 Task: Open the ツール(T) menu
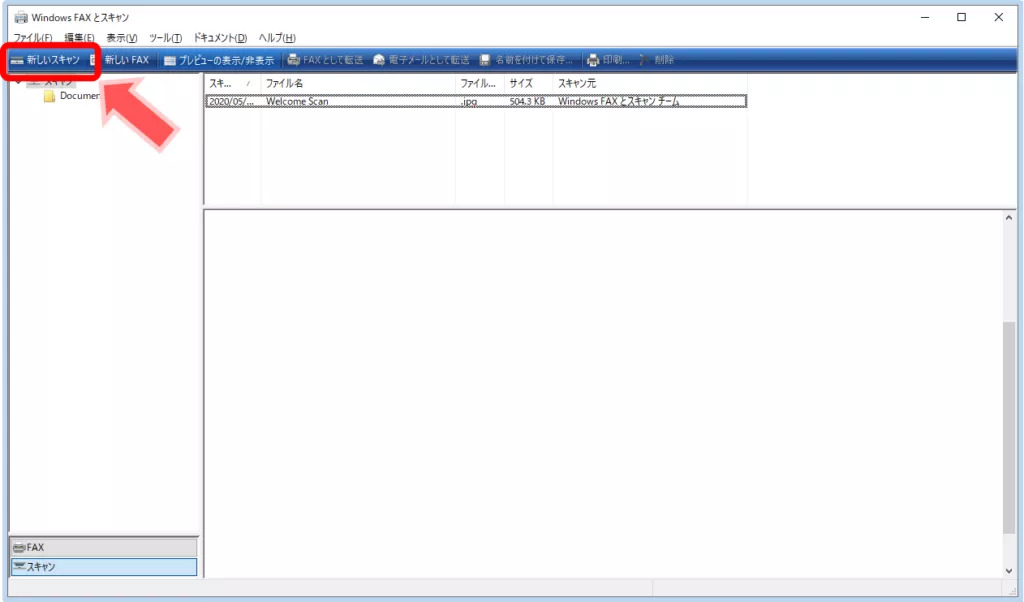point(165,38)
